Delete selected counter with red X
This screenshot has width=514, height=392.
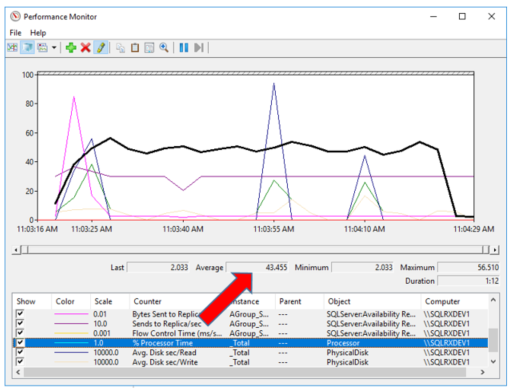tap(86, 48)
